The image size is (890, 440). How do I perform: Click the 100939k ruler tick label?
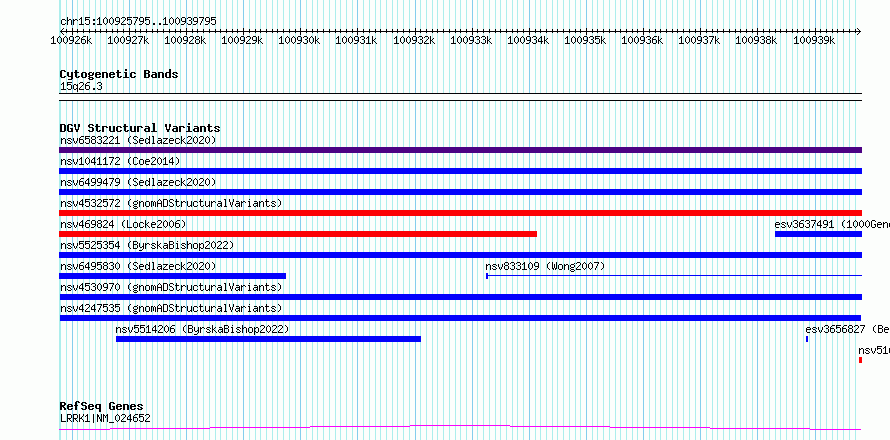(x=813, y=40)
